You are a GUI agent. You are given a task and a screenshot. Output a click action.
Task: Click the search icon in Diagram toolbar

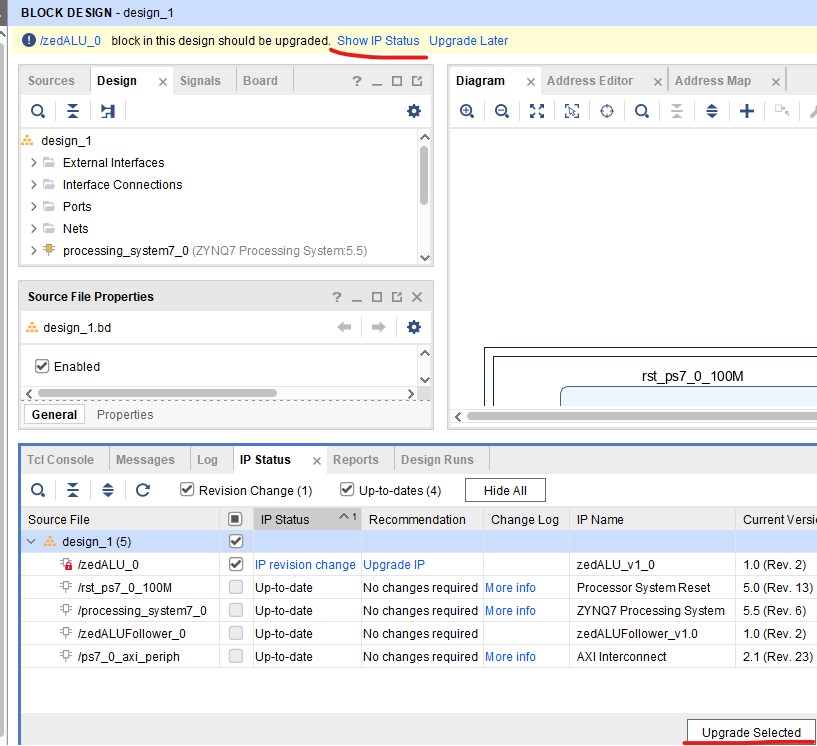(642, 111)
